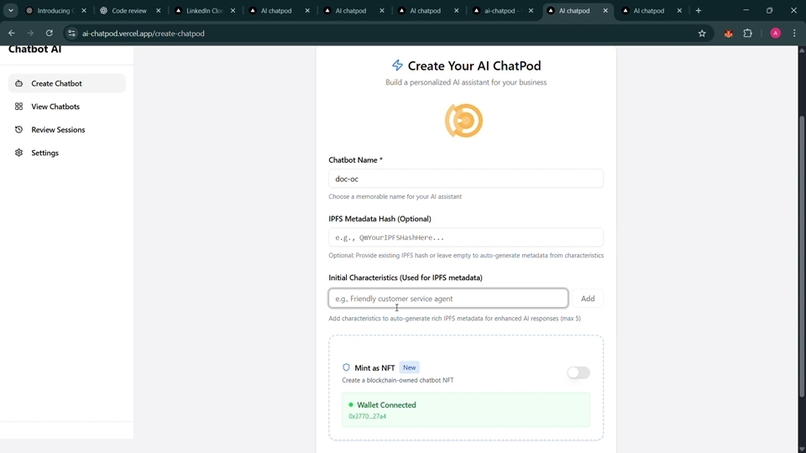
Task: Click the Initial Characteristics input field
Action: click(x=448, y=298)
